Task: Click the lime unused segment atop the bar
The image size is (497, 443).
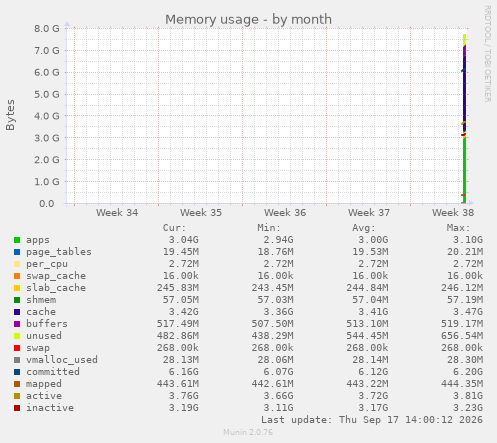Action: click(464, 39)
